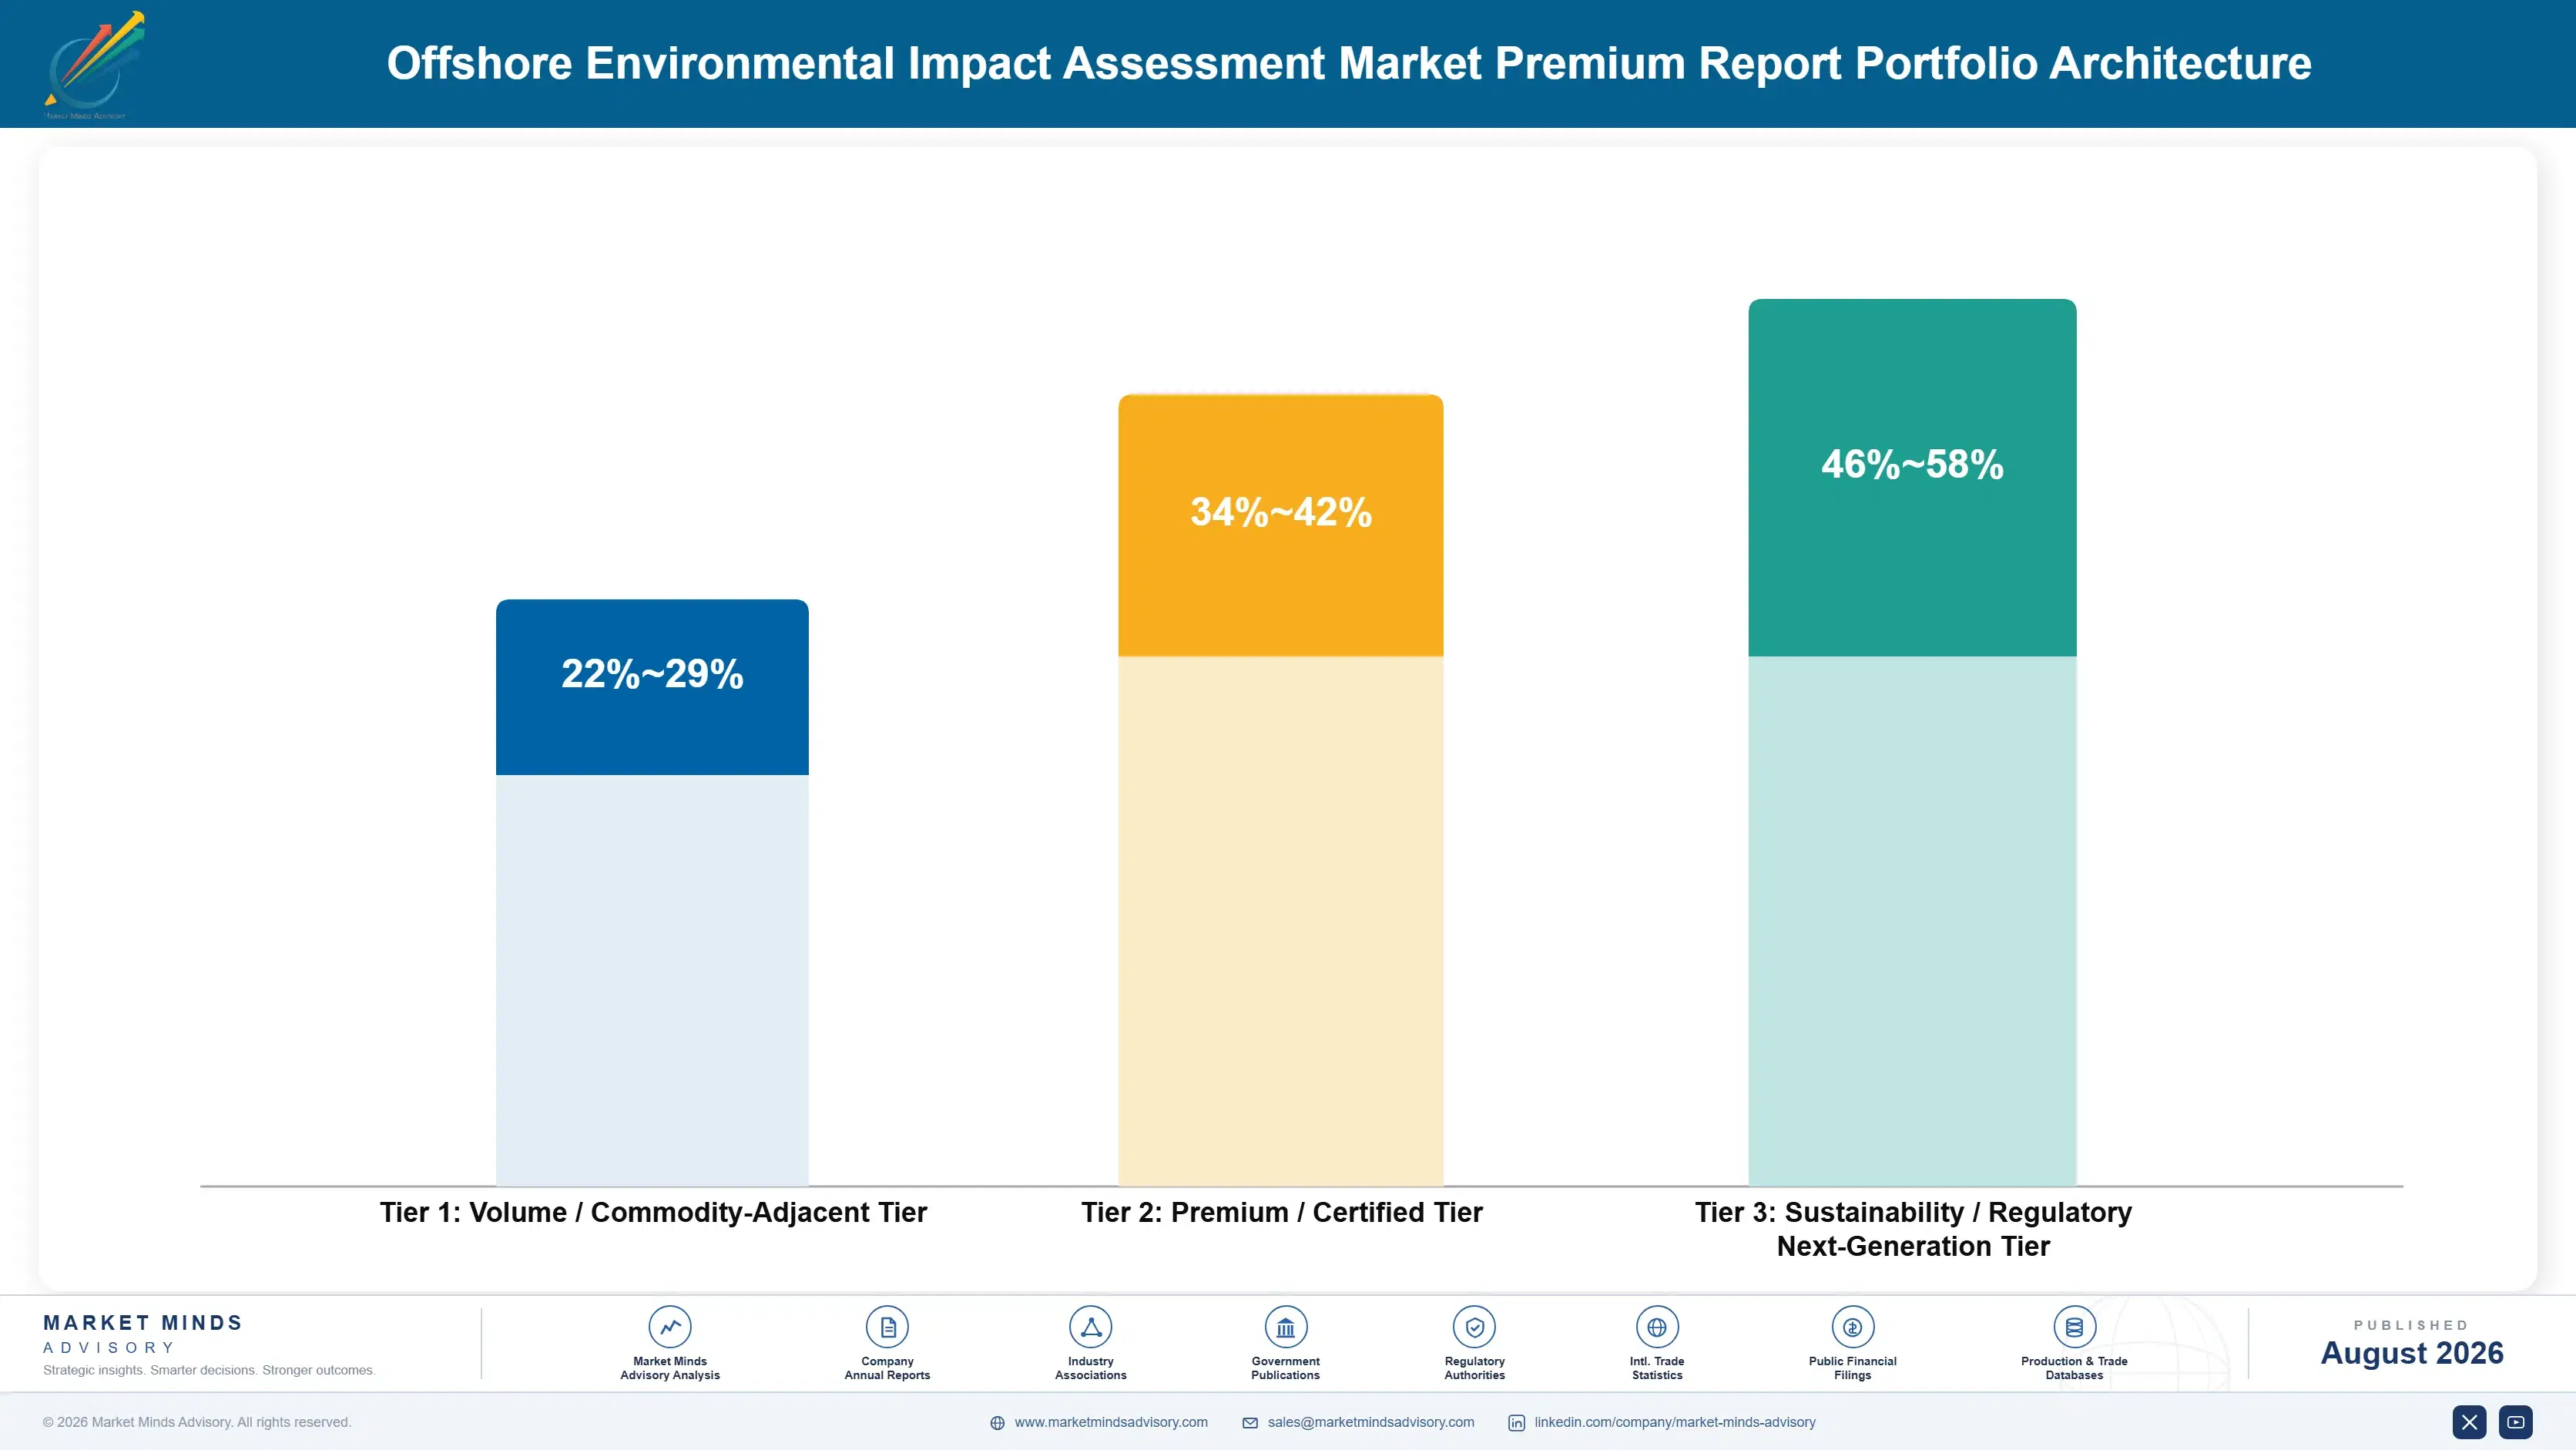Viewport: 2576px width, 1450px height.
Task: Click 'Tier 2: Premium / Certified Tier' label
Action: [x=1282, y=1212]
